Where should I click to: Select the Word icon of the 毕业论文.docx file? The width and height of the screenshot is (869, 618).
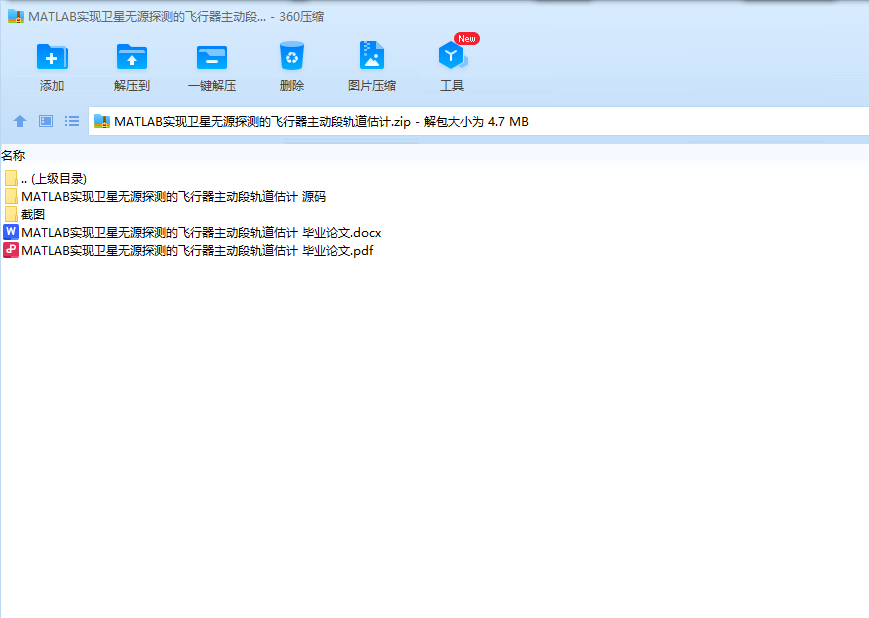click(11, 232)
